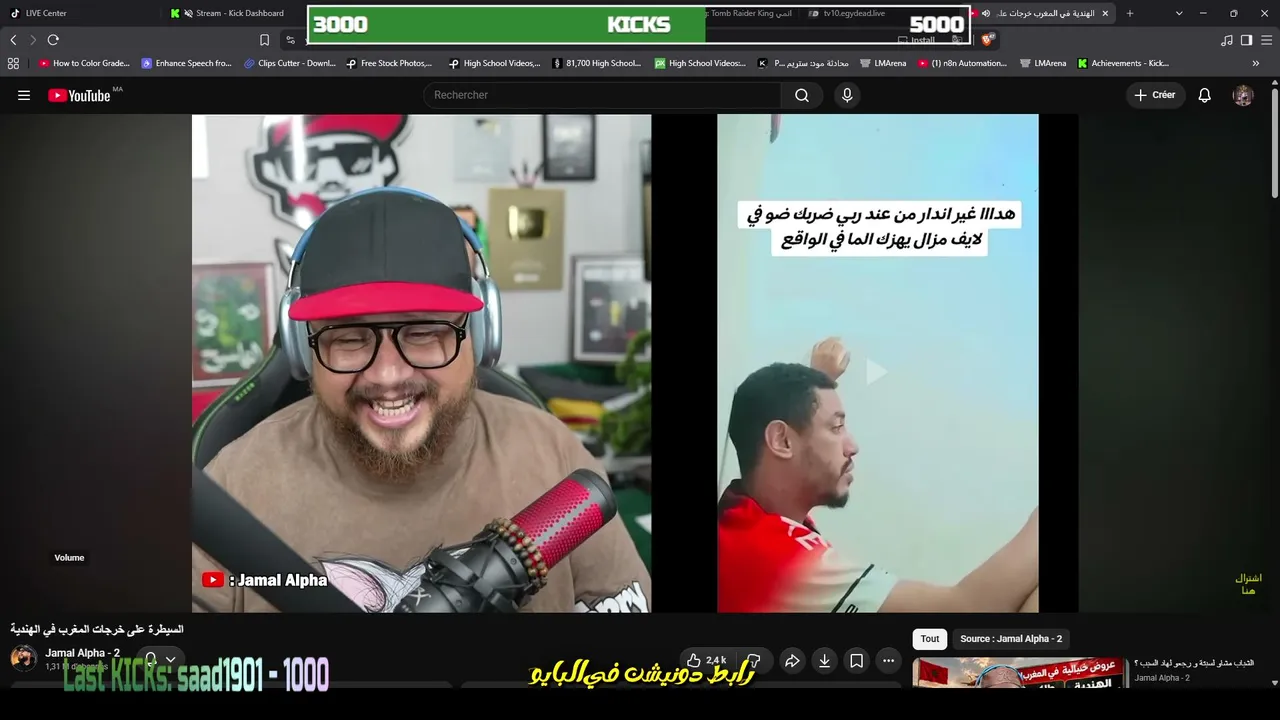1280x720 pixels.
Task: Open the site settings icon in the address bar
Action: [290, 40]
